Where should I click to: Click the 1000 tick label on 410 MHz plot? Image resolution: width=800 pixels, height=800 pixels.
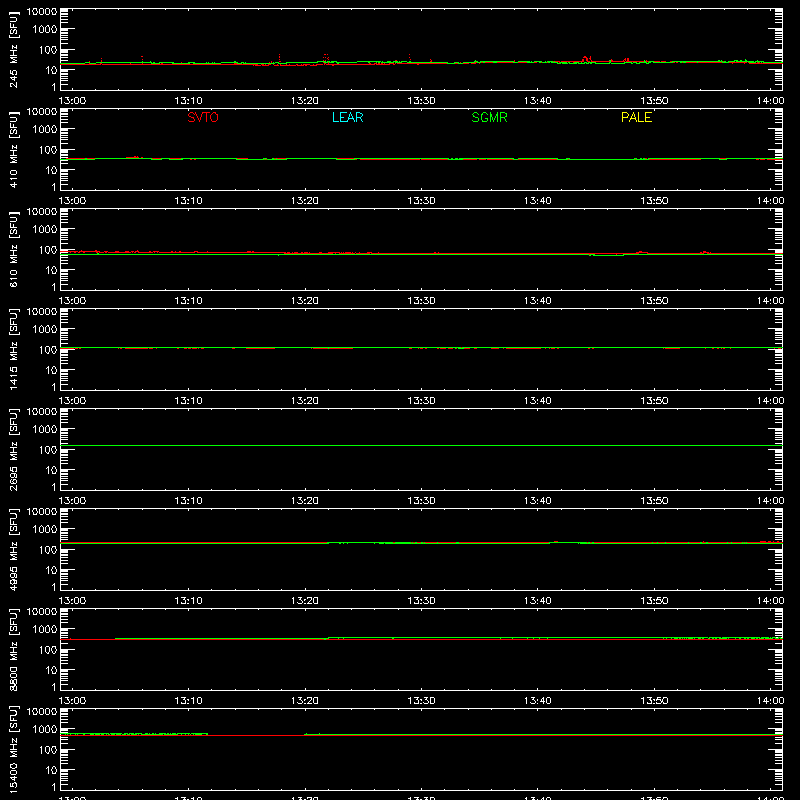point(45,129)
